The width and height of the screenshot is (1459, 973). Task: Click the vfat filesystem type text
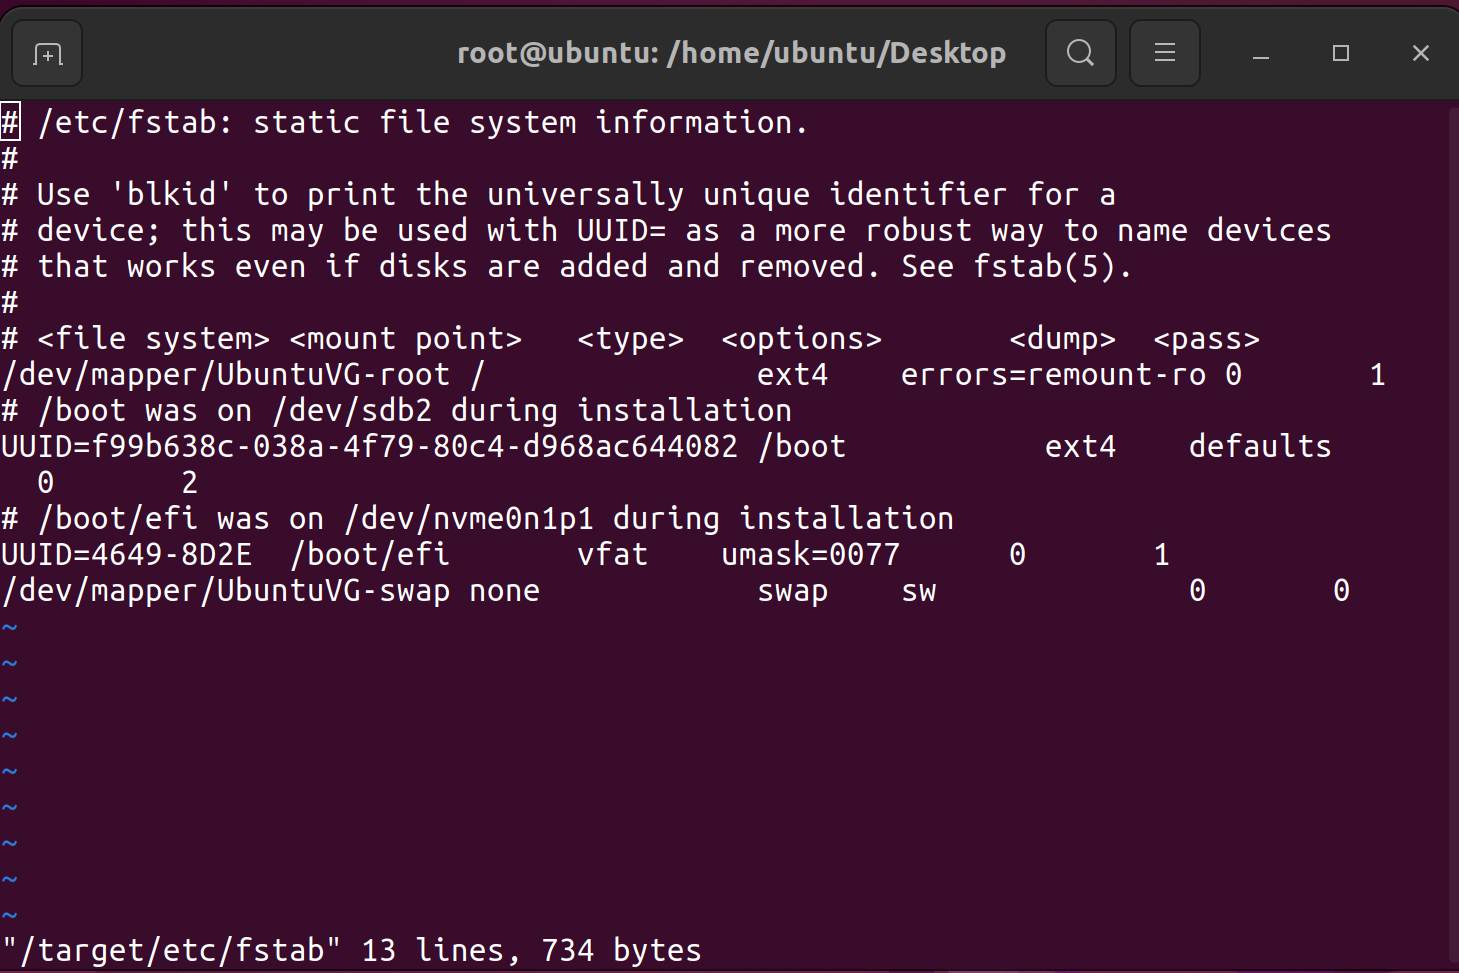click(x=612, y=554)
